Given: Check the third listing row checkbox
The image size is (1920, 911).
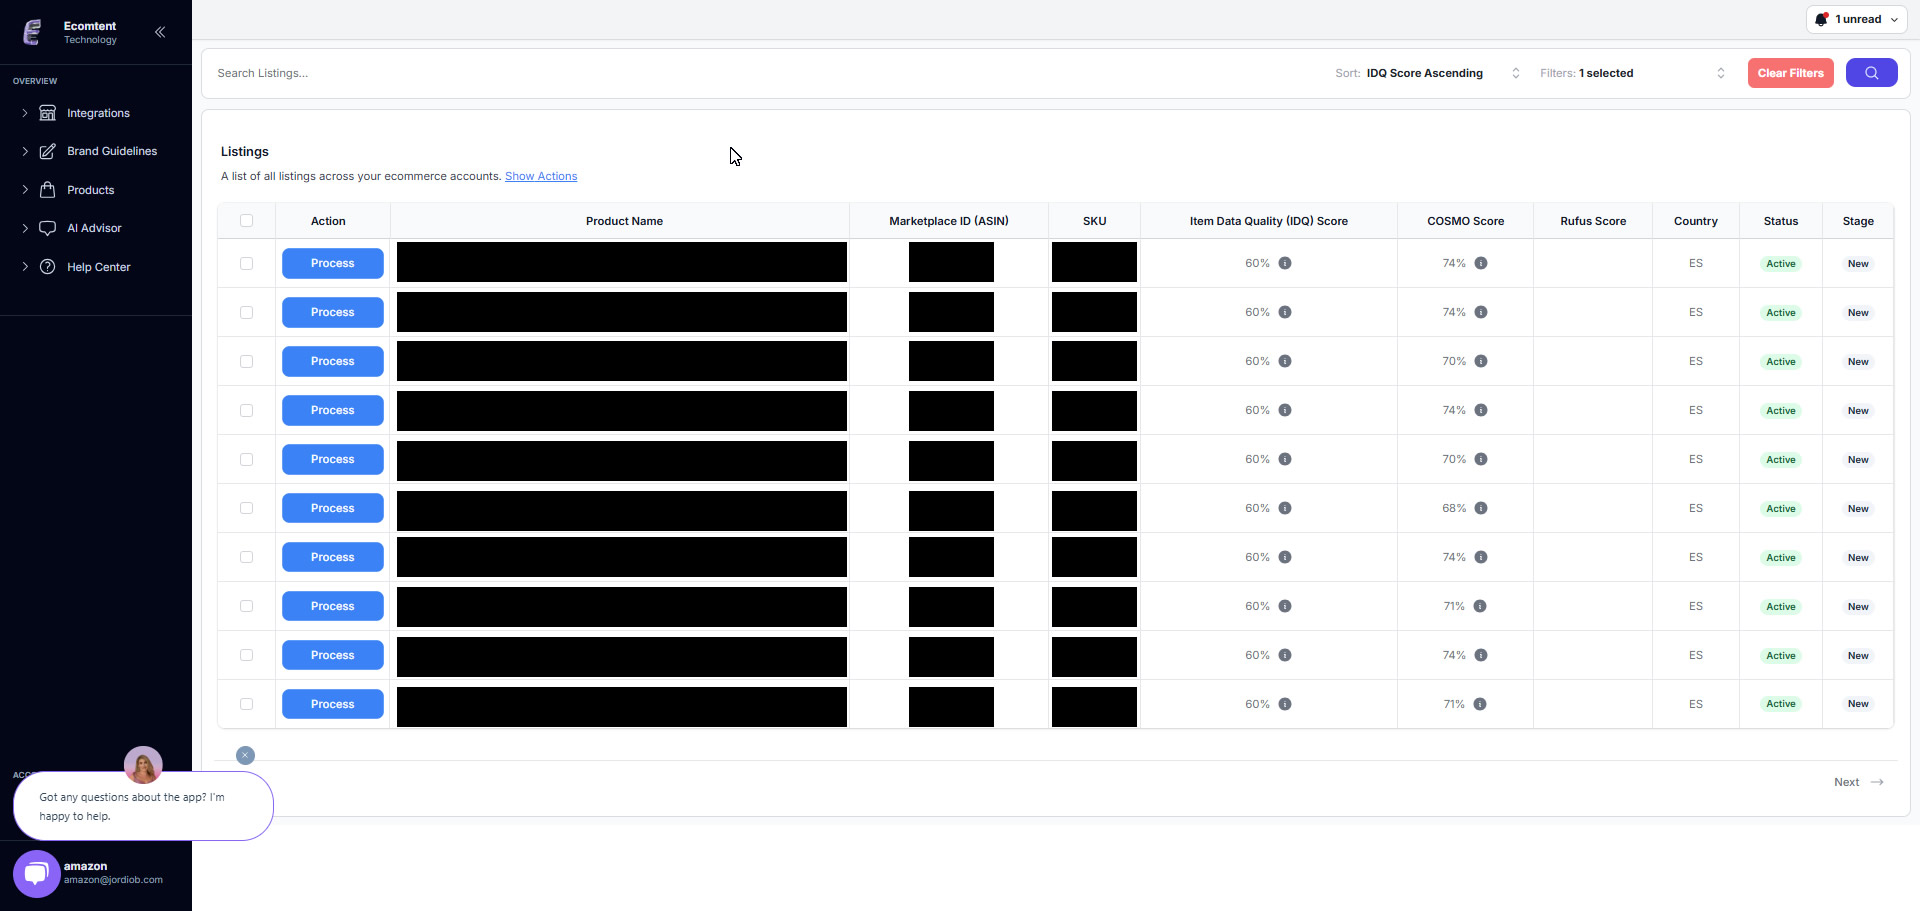Looking at the screenshot, I should coord(246,361).
